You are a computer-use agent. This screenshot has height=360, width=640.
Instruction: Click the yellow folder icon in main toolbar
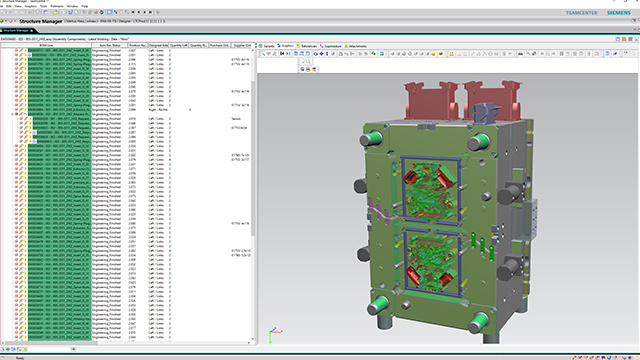click(54, 13)
